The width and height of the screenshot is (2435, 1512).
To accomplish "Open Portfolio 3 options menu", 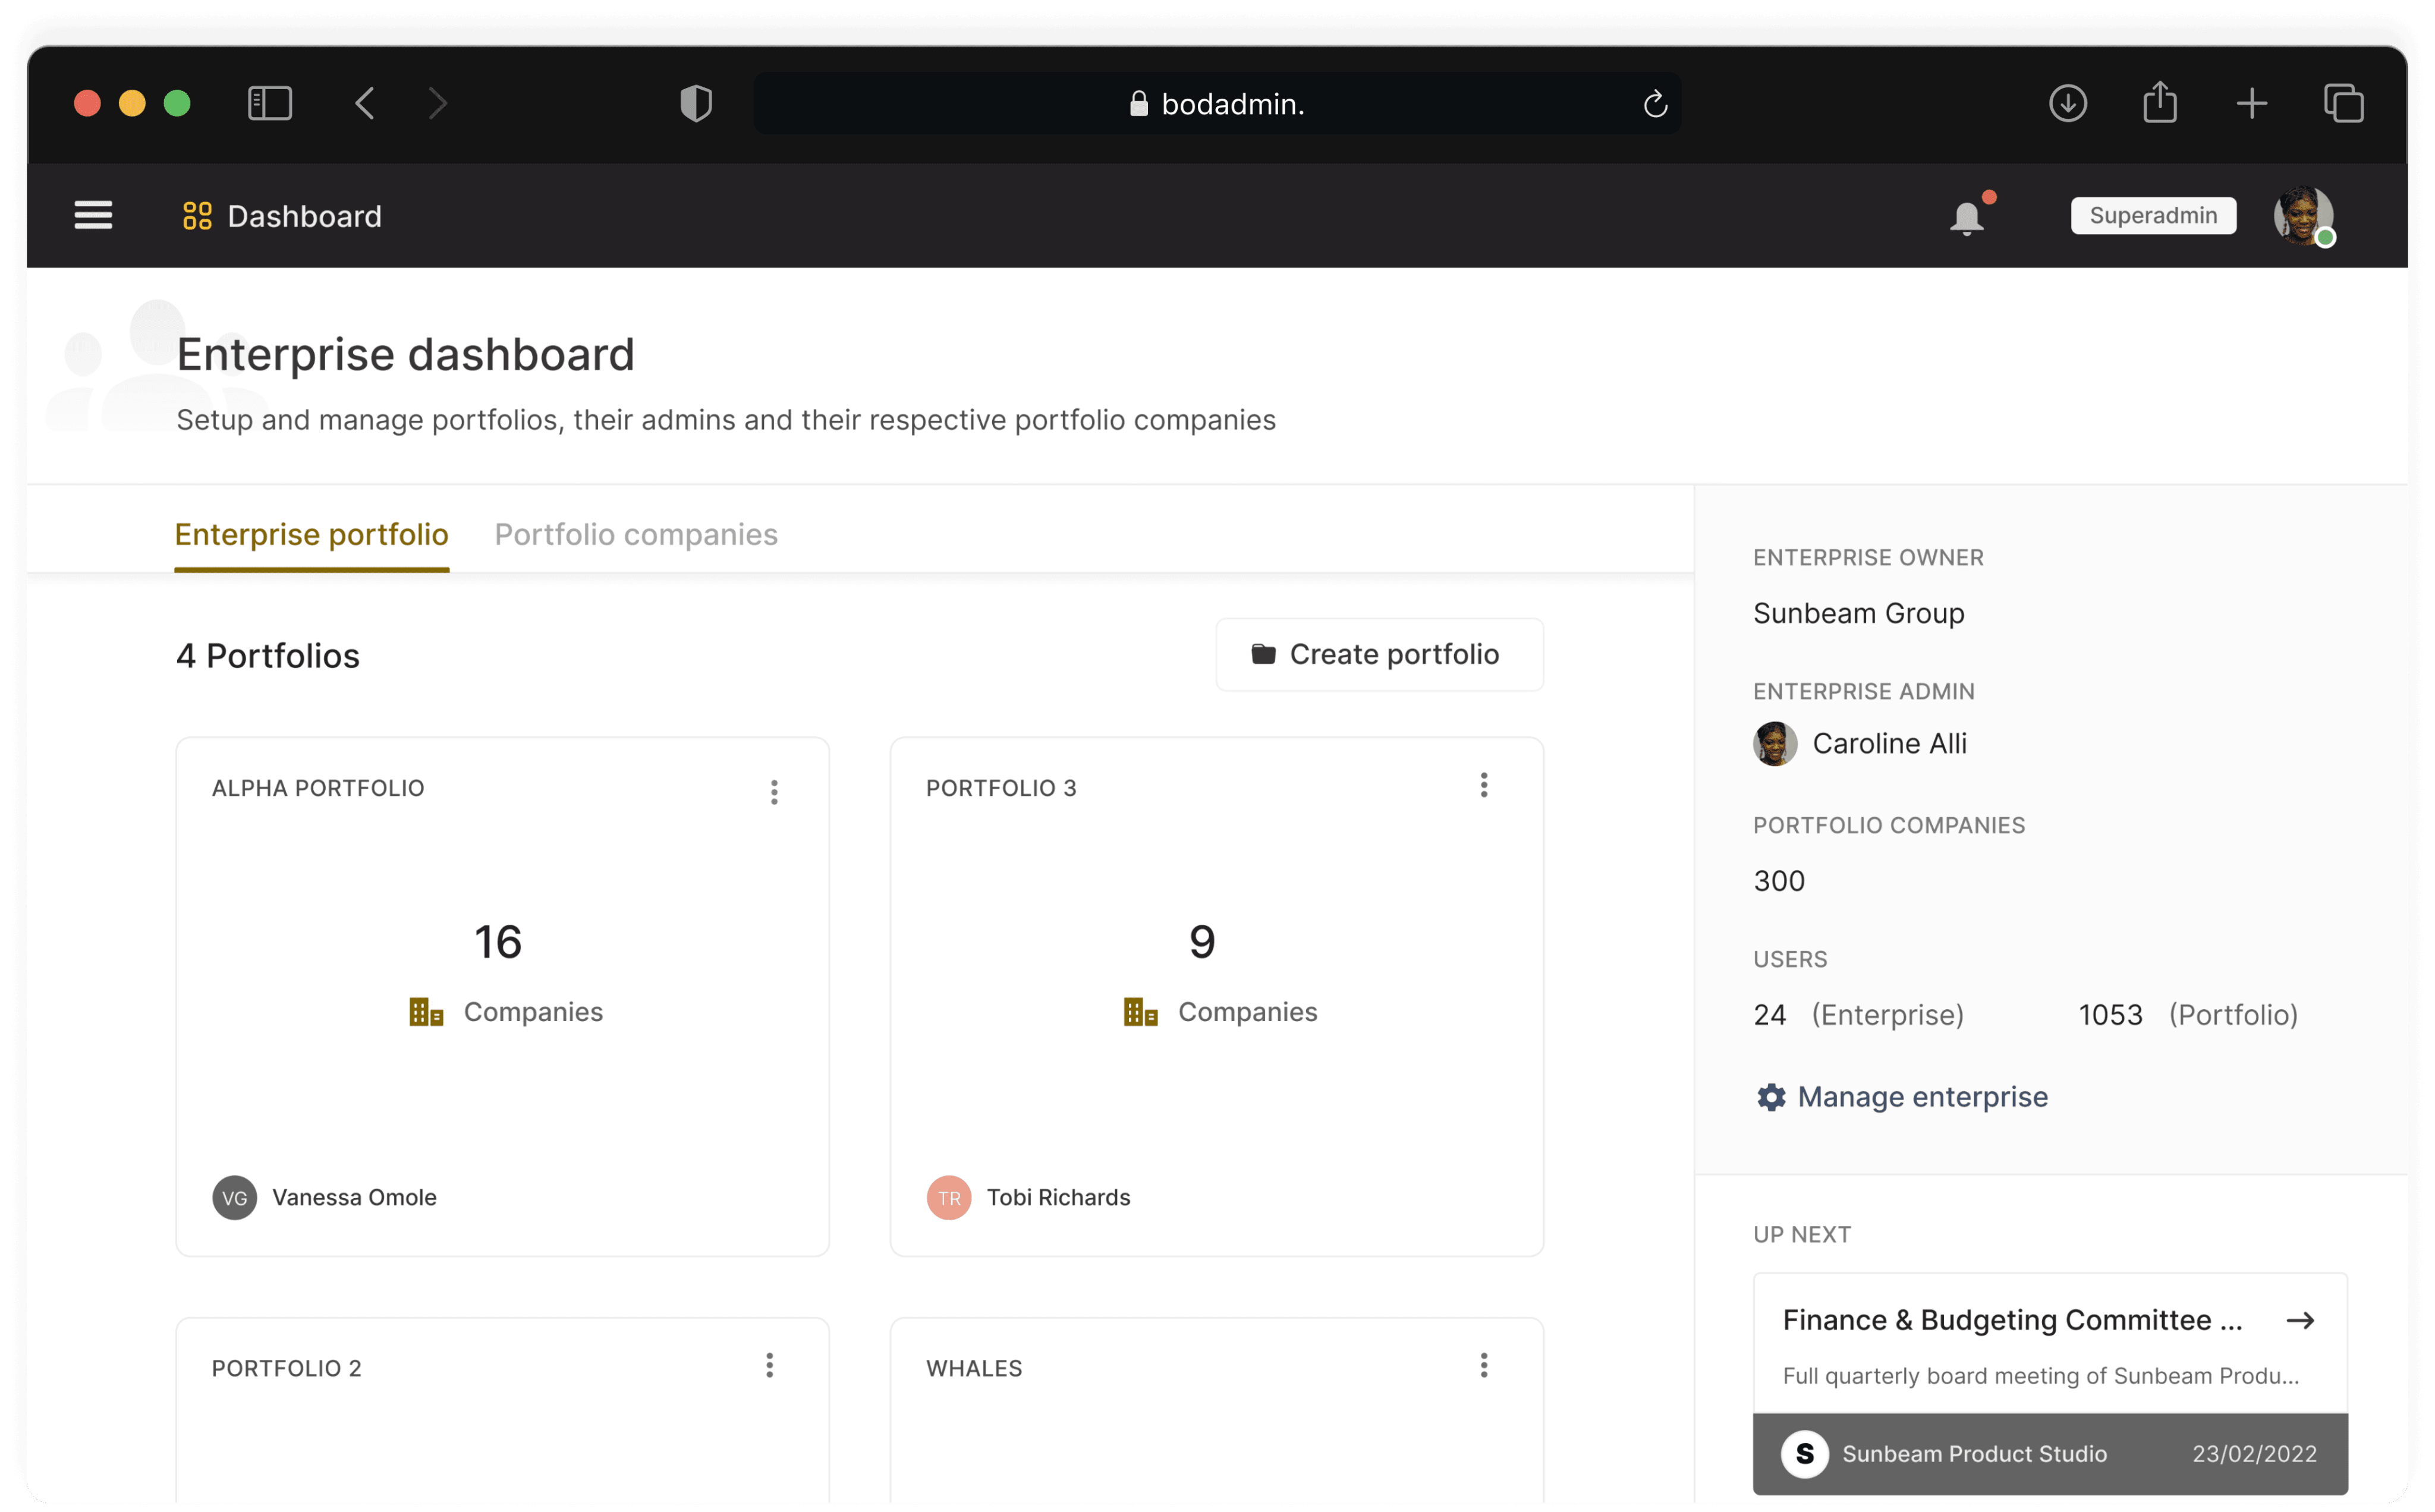I will pos(1484,785).
